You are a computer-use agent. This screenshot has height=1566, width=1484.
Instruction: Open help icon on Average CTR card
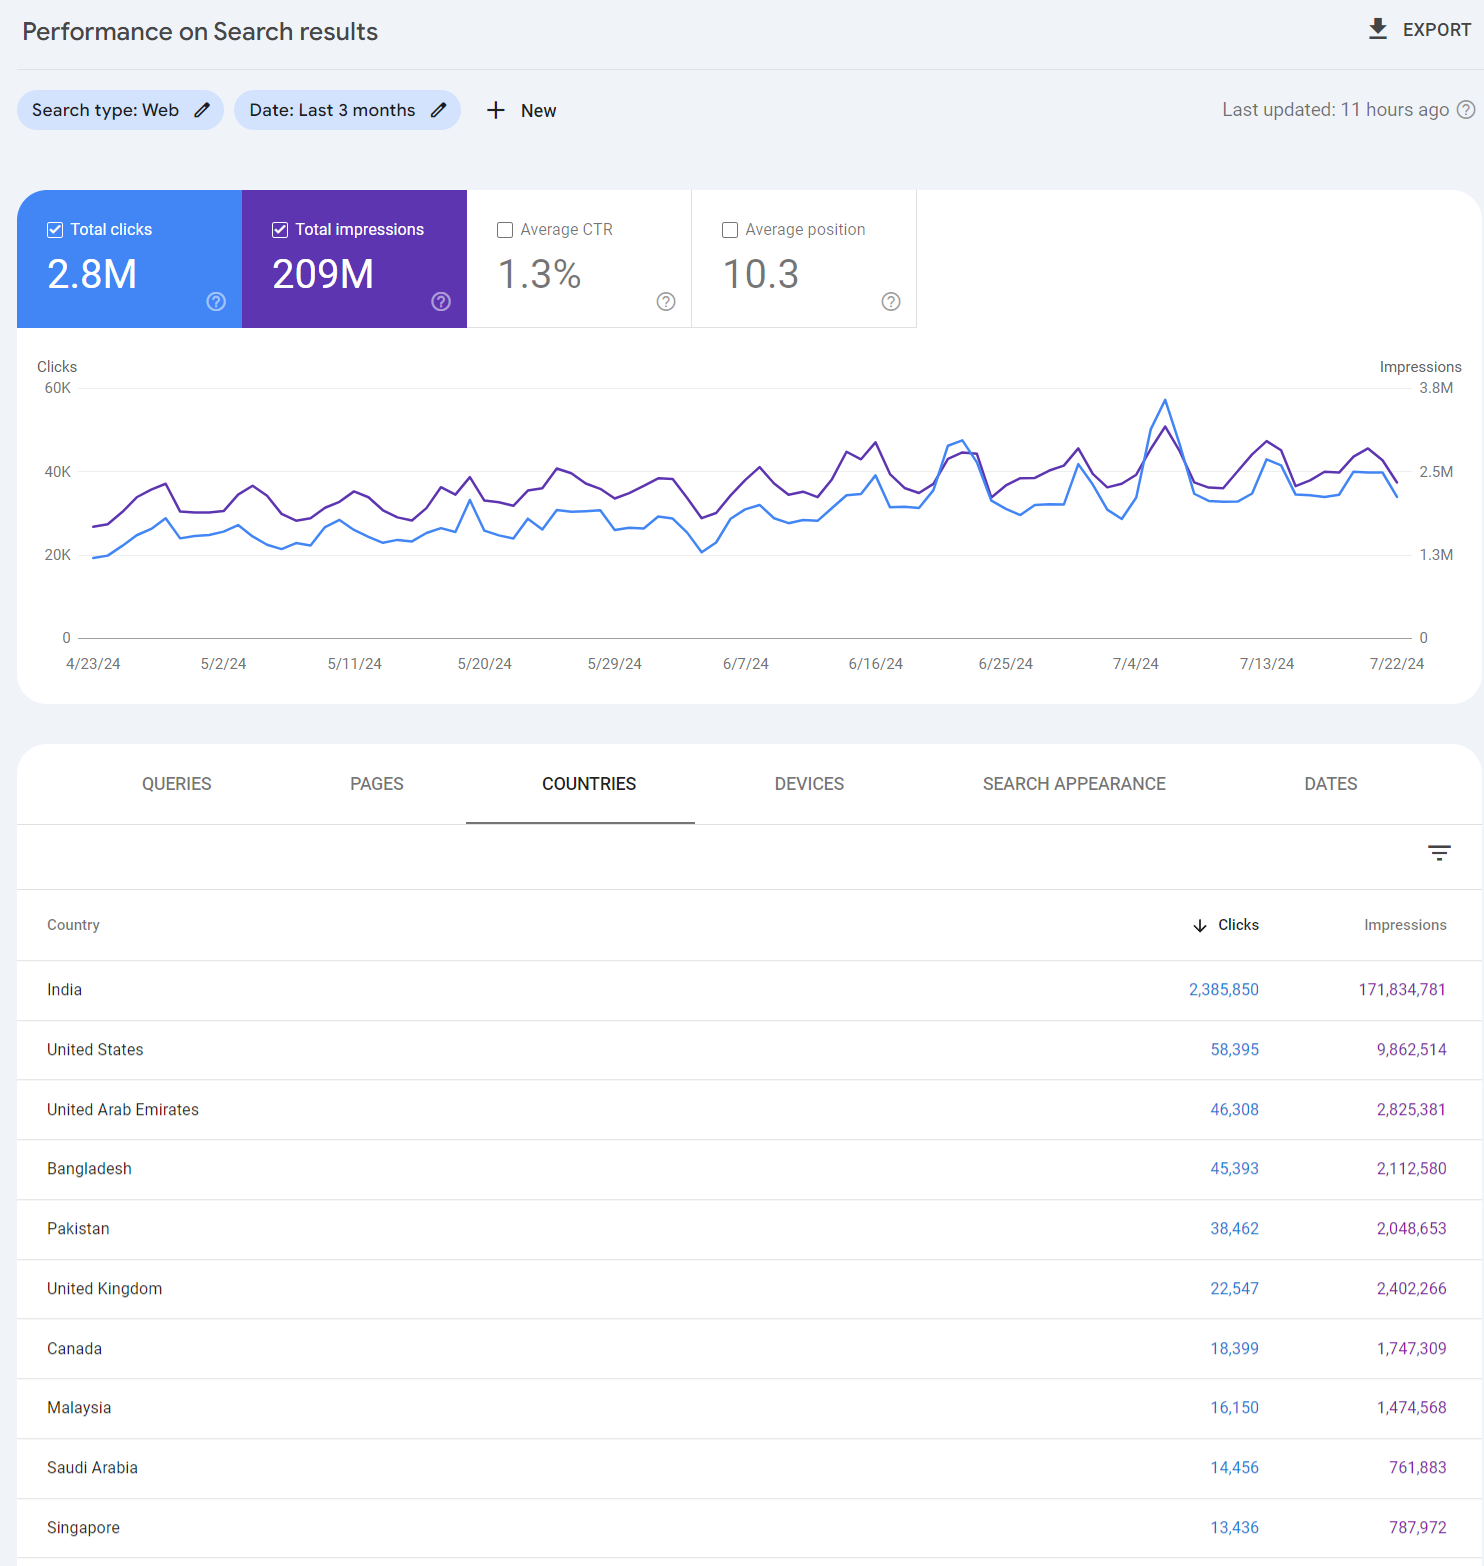(x=666, y=301)
